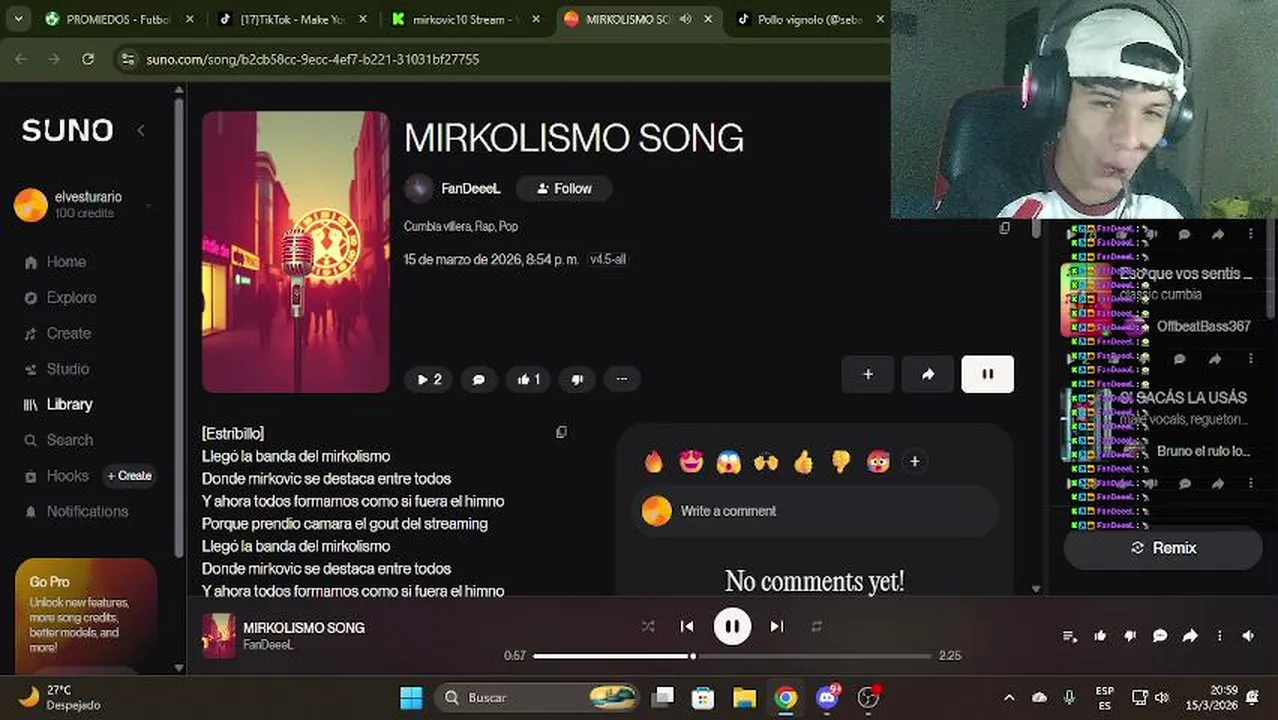The image size is (1278, 720).
Task: Click Create badge beside Hooks
Action: coord(130,476)
